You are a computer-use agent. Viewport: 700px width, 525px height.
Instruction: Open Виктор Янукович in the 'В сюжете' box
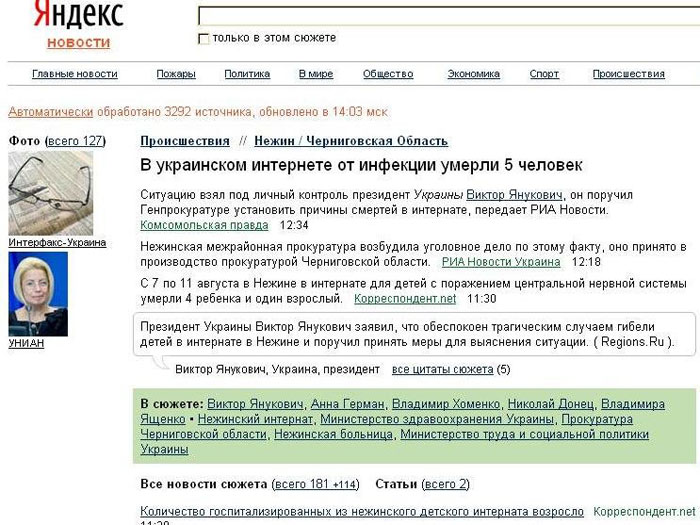point(255,404)
